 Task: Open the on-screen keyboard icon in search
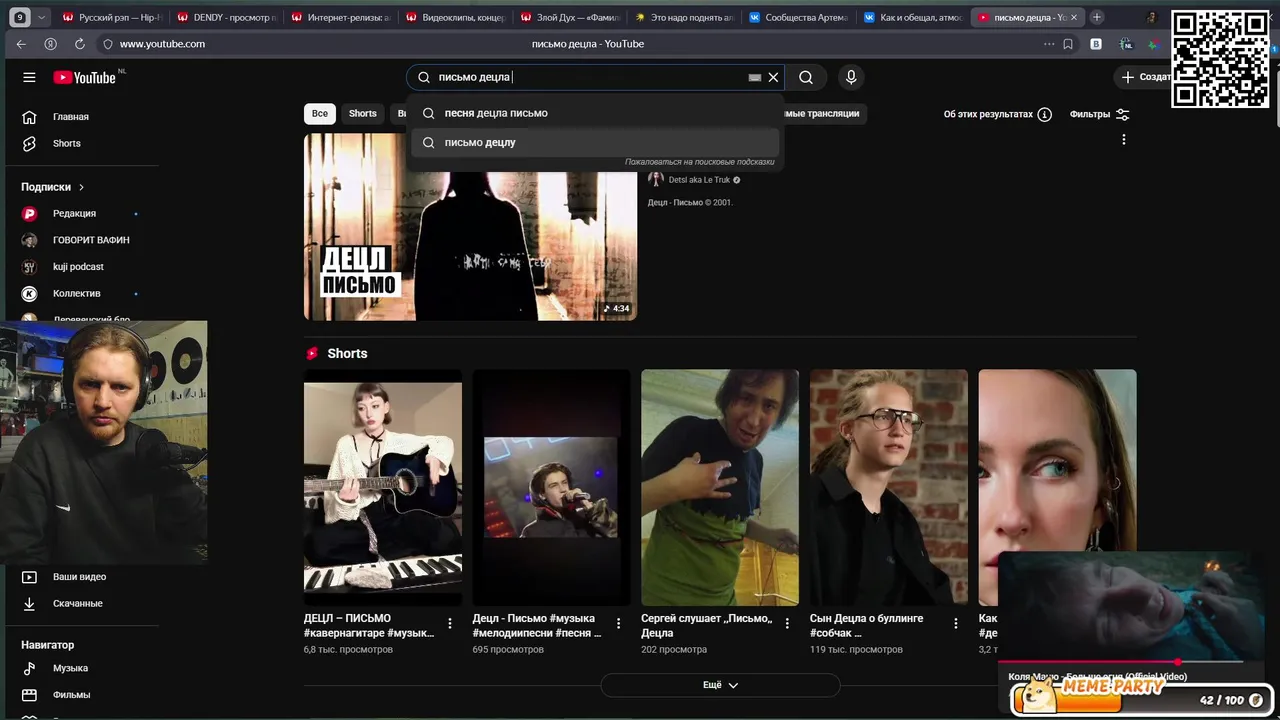[x=755, y=77]
